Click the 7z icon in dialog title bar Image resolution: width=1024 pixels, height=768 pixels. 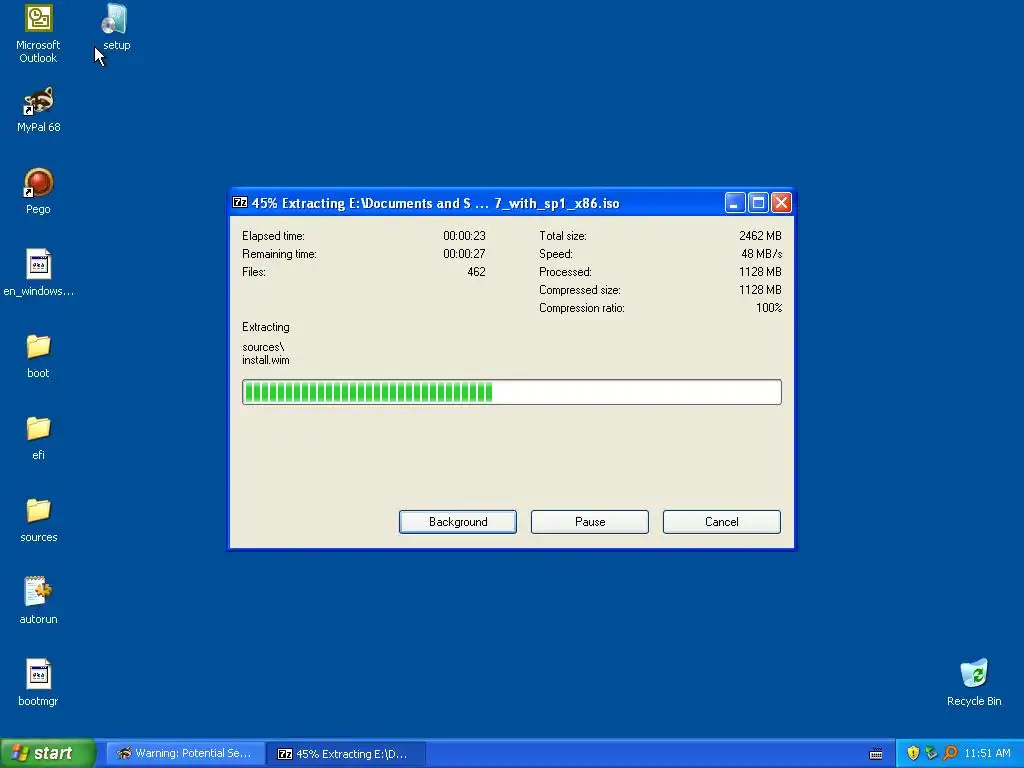click(240, 202)
